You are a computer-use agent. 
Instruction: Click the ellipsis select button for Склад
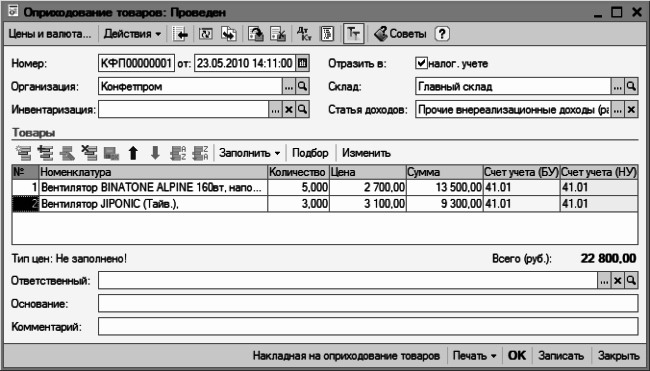pyautogui.click(x=617, y=86)
